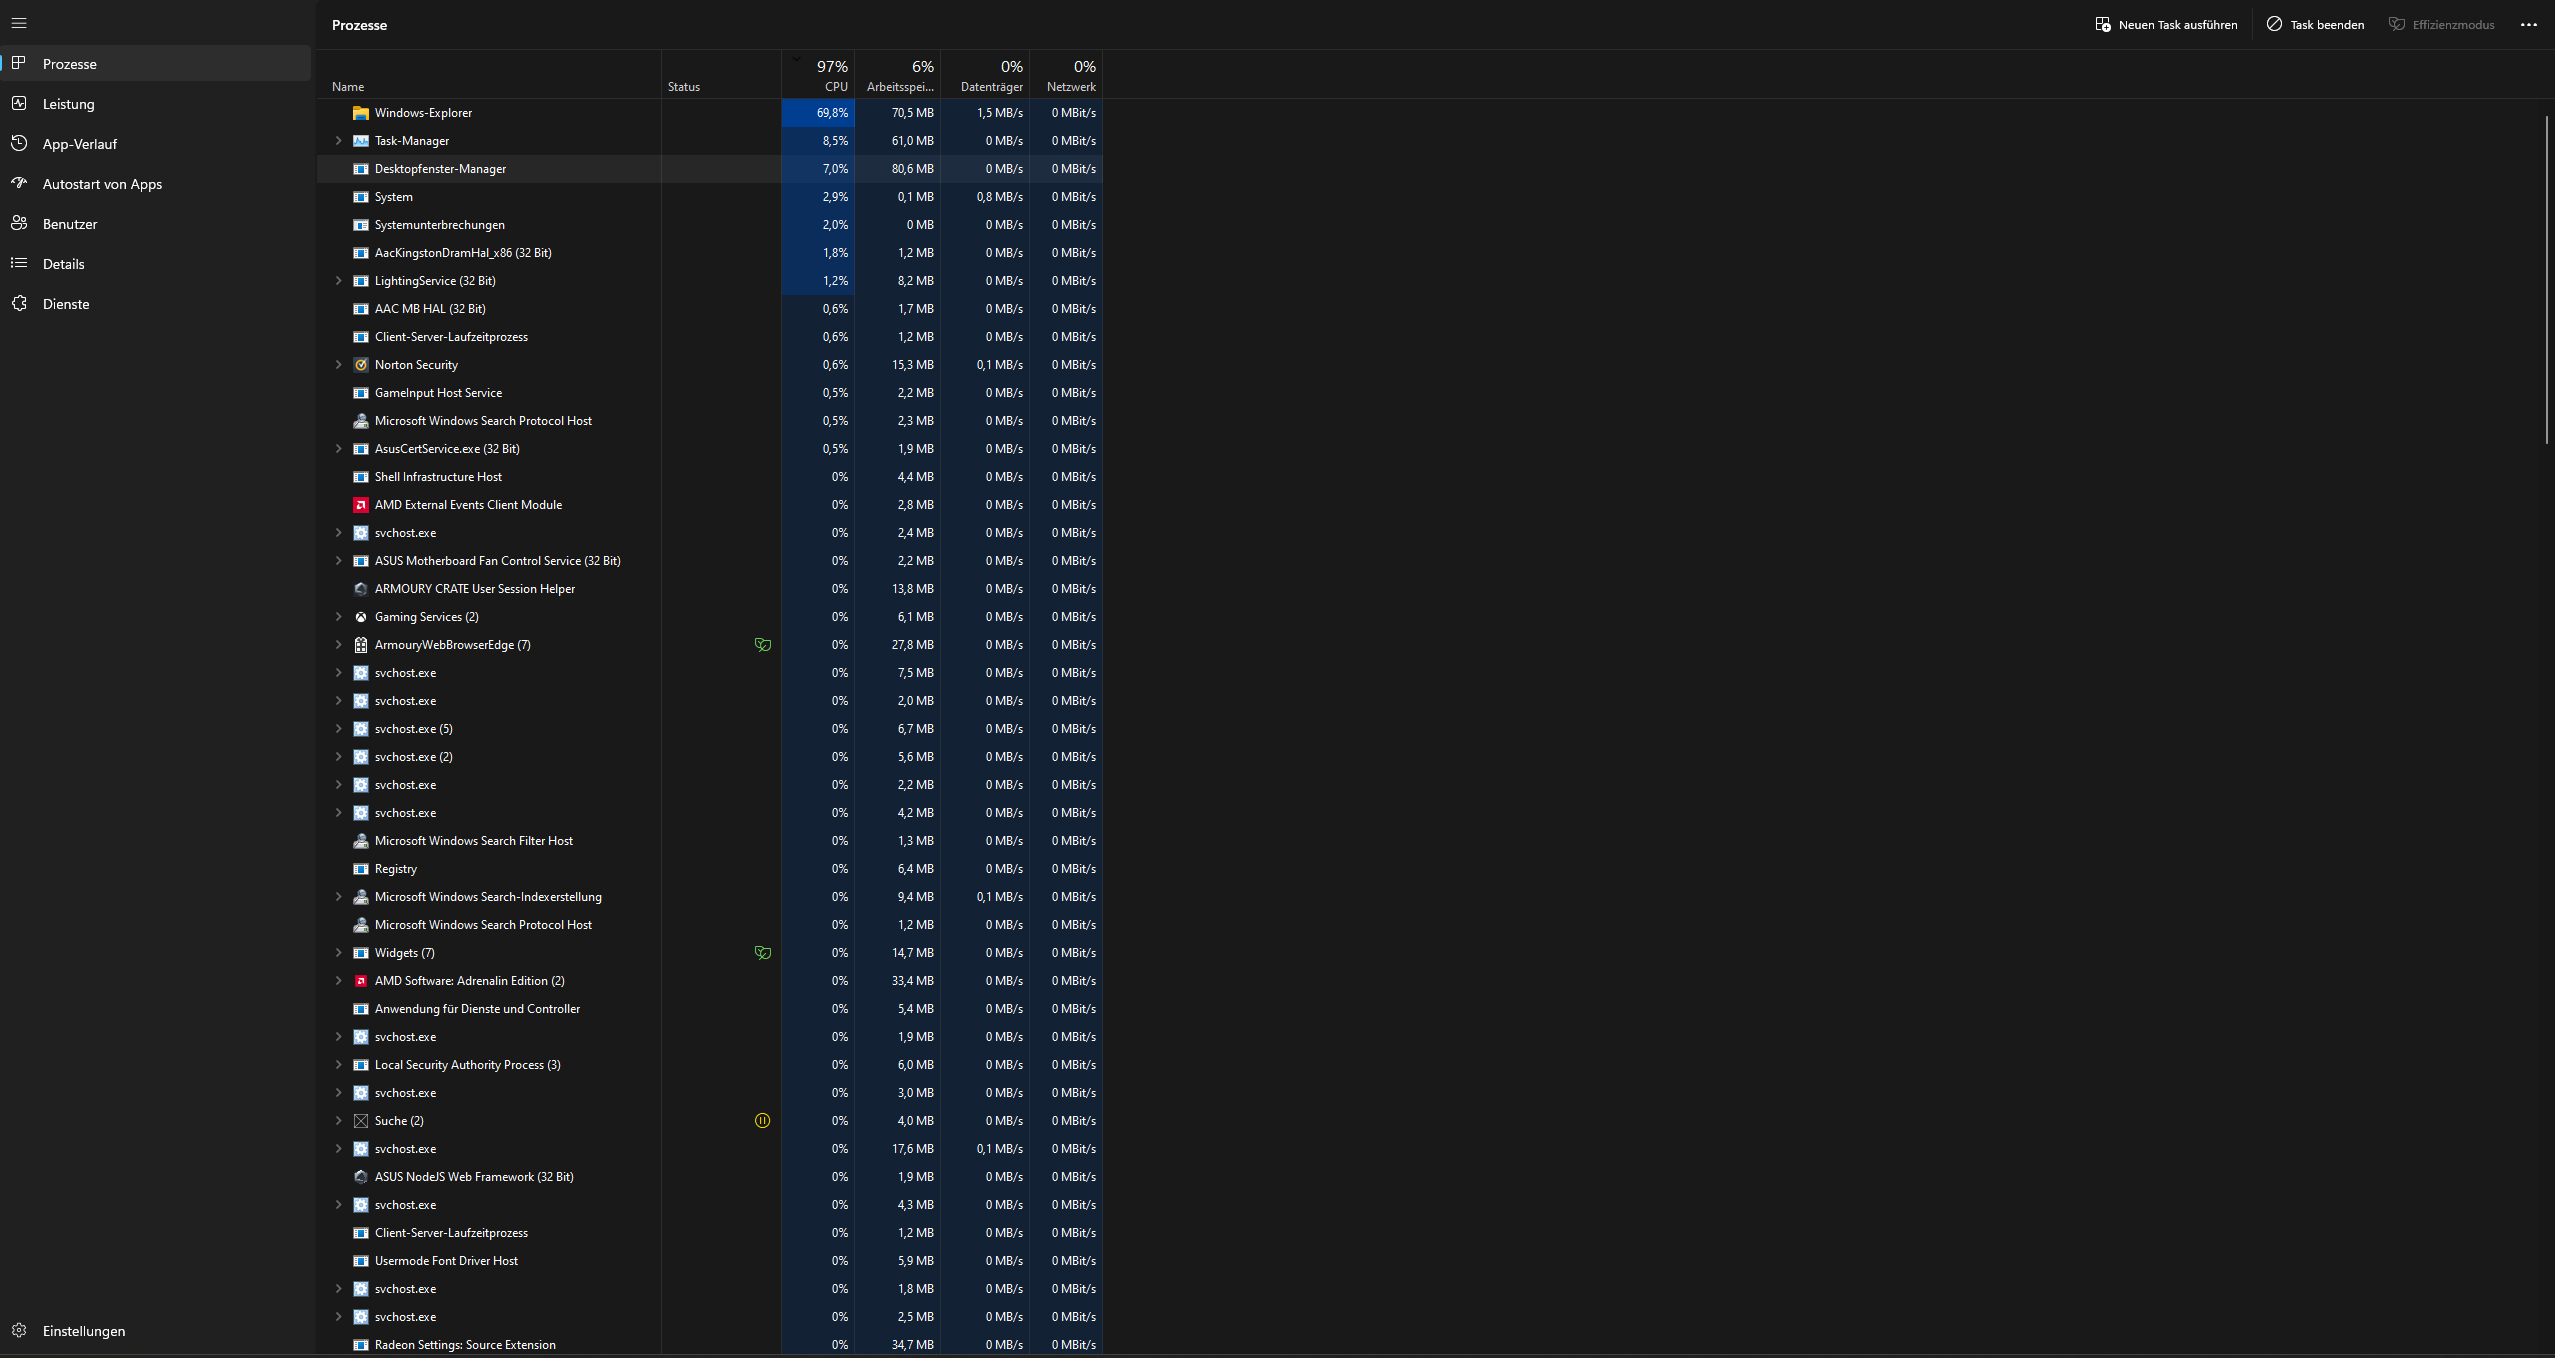Screen dimensions: 2555x1358
Task: Go to Autostart von Apps
Action: click(x=102, y=184)
